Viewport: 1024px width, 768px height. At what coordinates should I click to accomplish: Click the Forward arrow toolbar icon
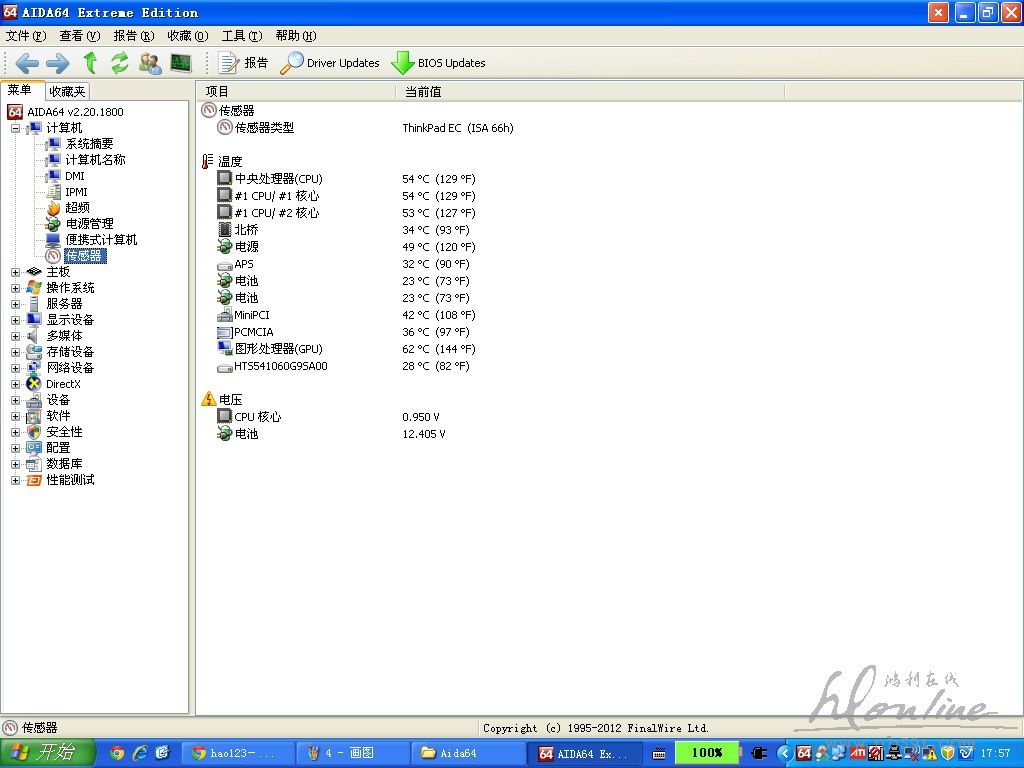57,63
